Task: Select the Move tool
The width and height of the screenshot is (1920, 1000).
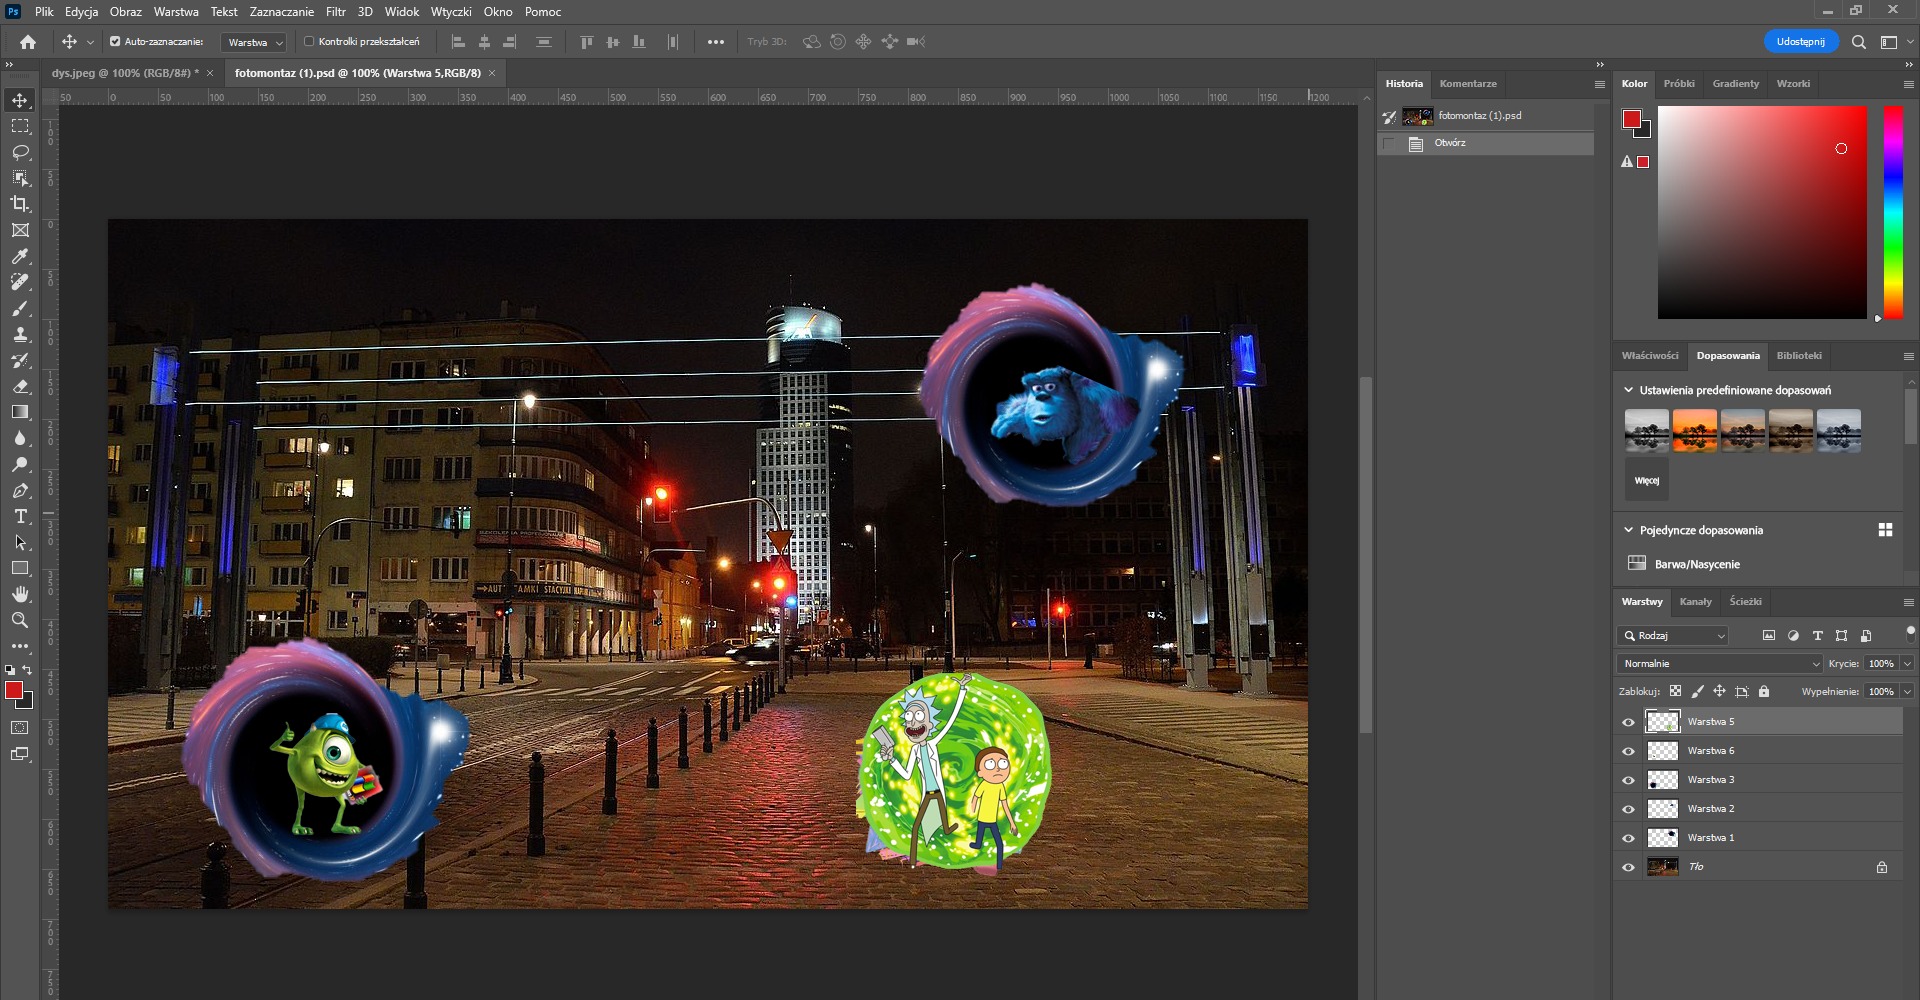Action: [x=20, y=99]
